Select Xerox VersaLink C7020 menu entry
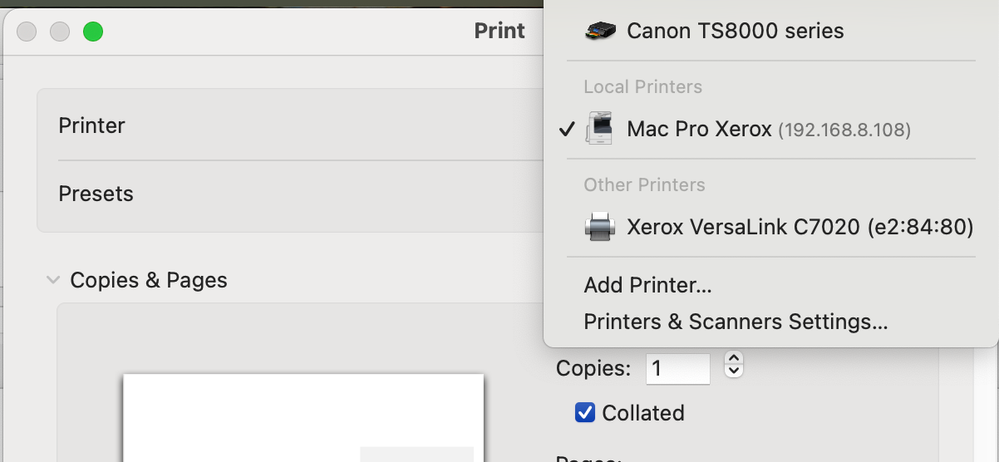The height and width of the screenshot is (462, 999). 800,227
